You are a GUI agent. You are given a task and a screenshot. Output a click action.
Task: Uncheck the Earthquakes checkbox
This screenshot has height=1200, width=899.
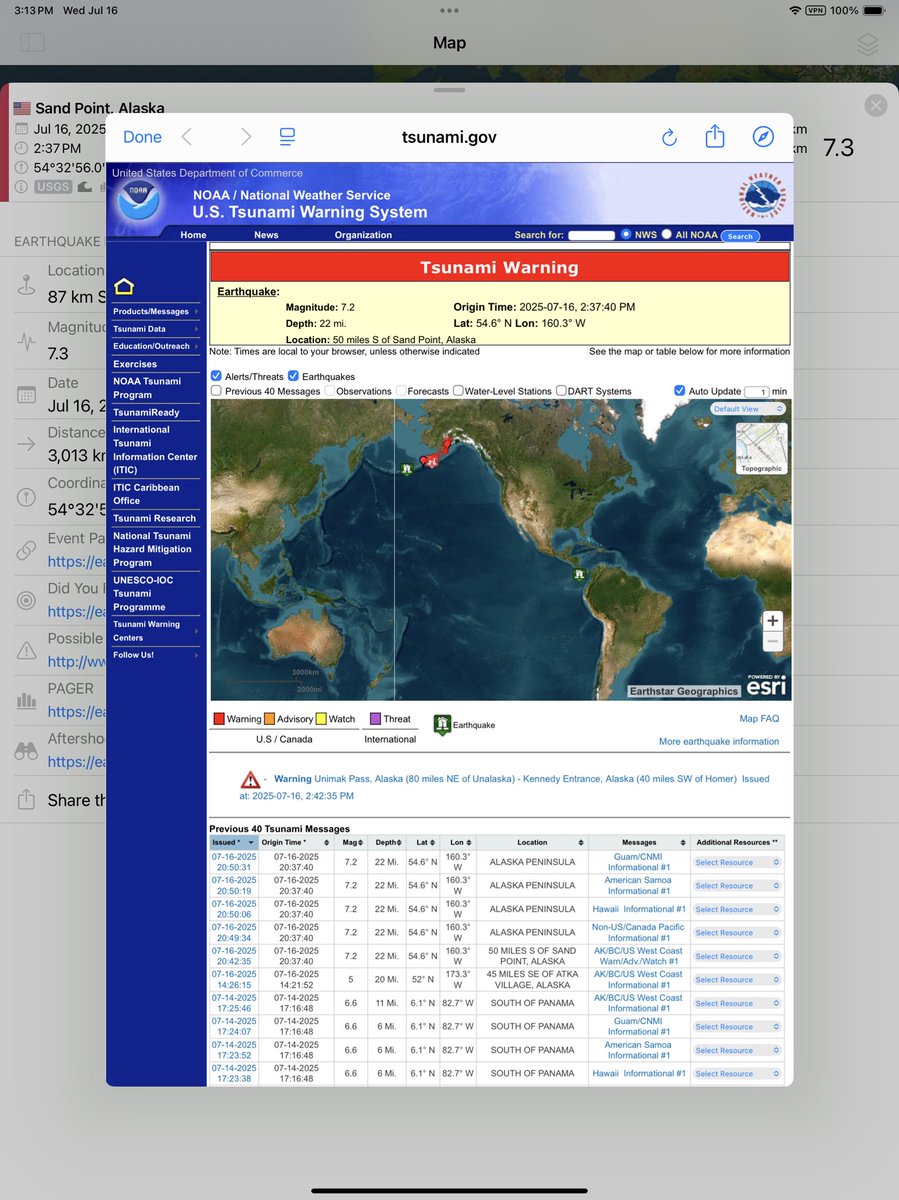click(x=293, y=376)
